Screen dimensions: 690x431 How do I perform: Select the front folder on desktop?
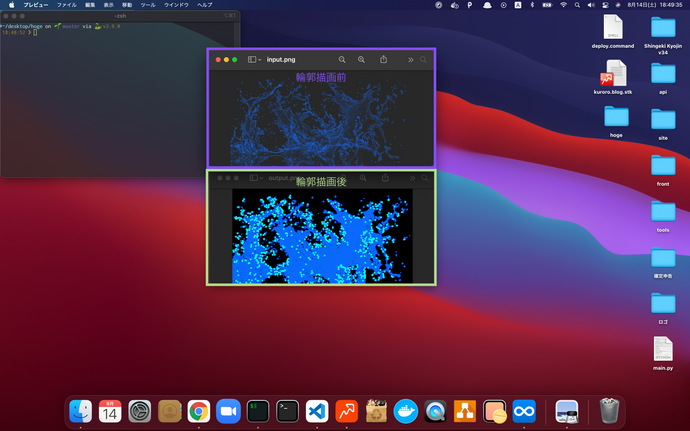[663, 170]
